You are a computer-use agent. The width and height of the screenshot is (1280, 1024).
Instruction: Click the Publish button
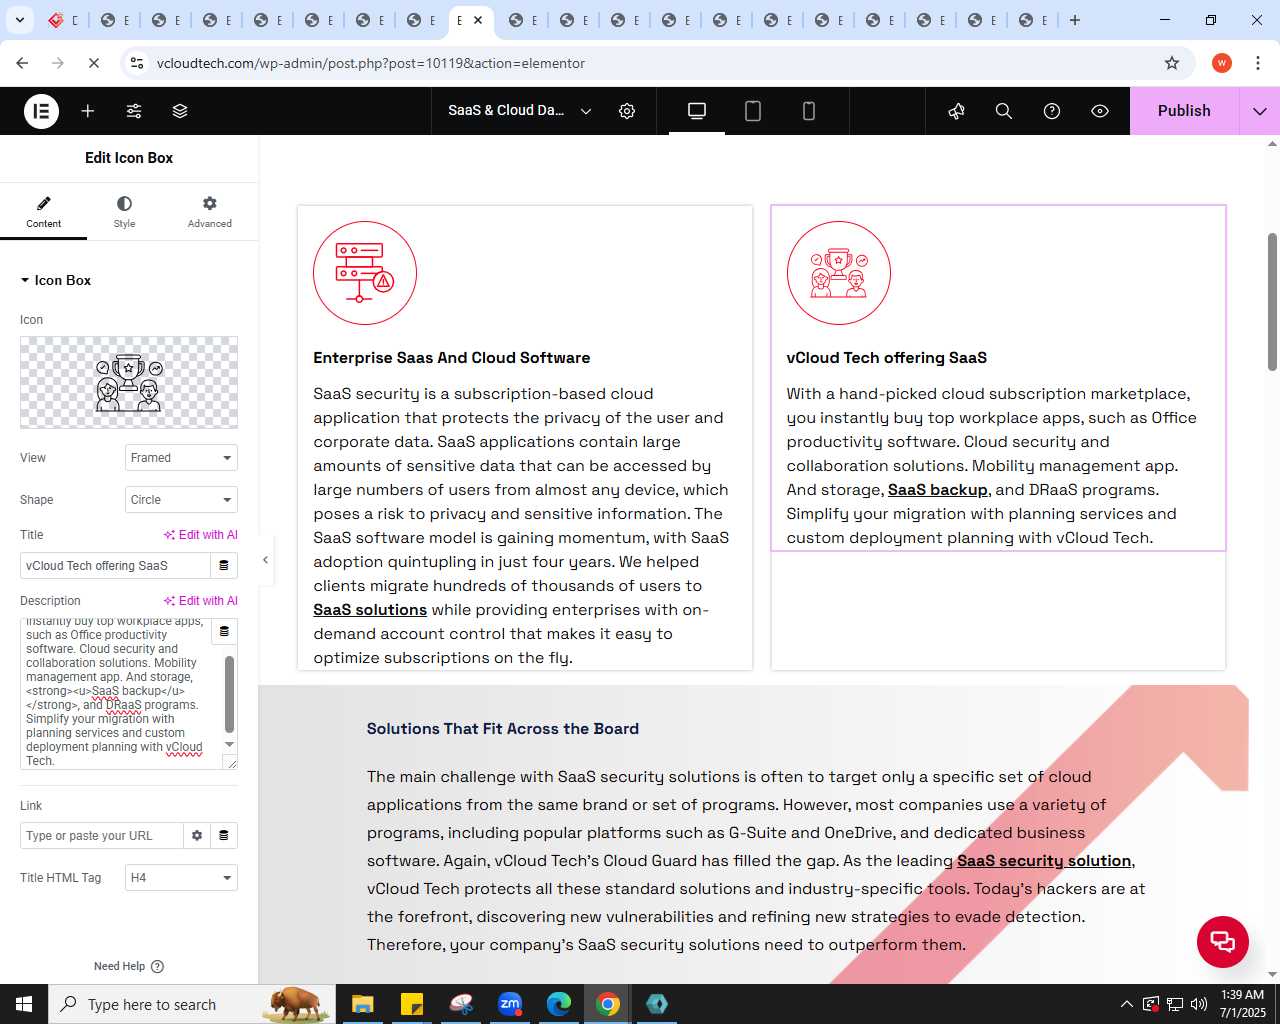tap(1184, 111)
